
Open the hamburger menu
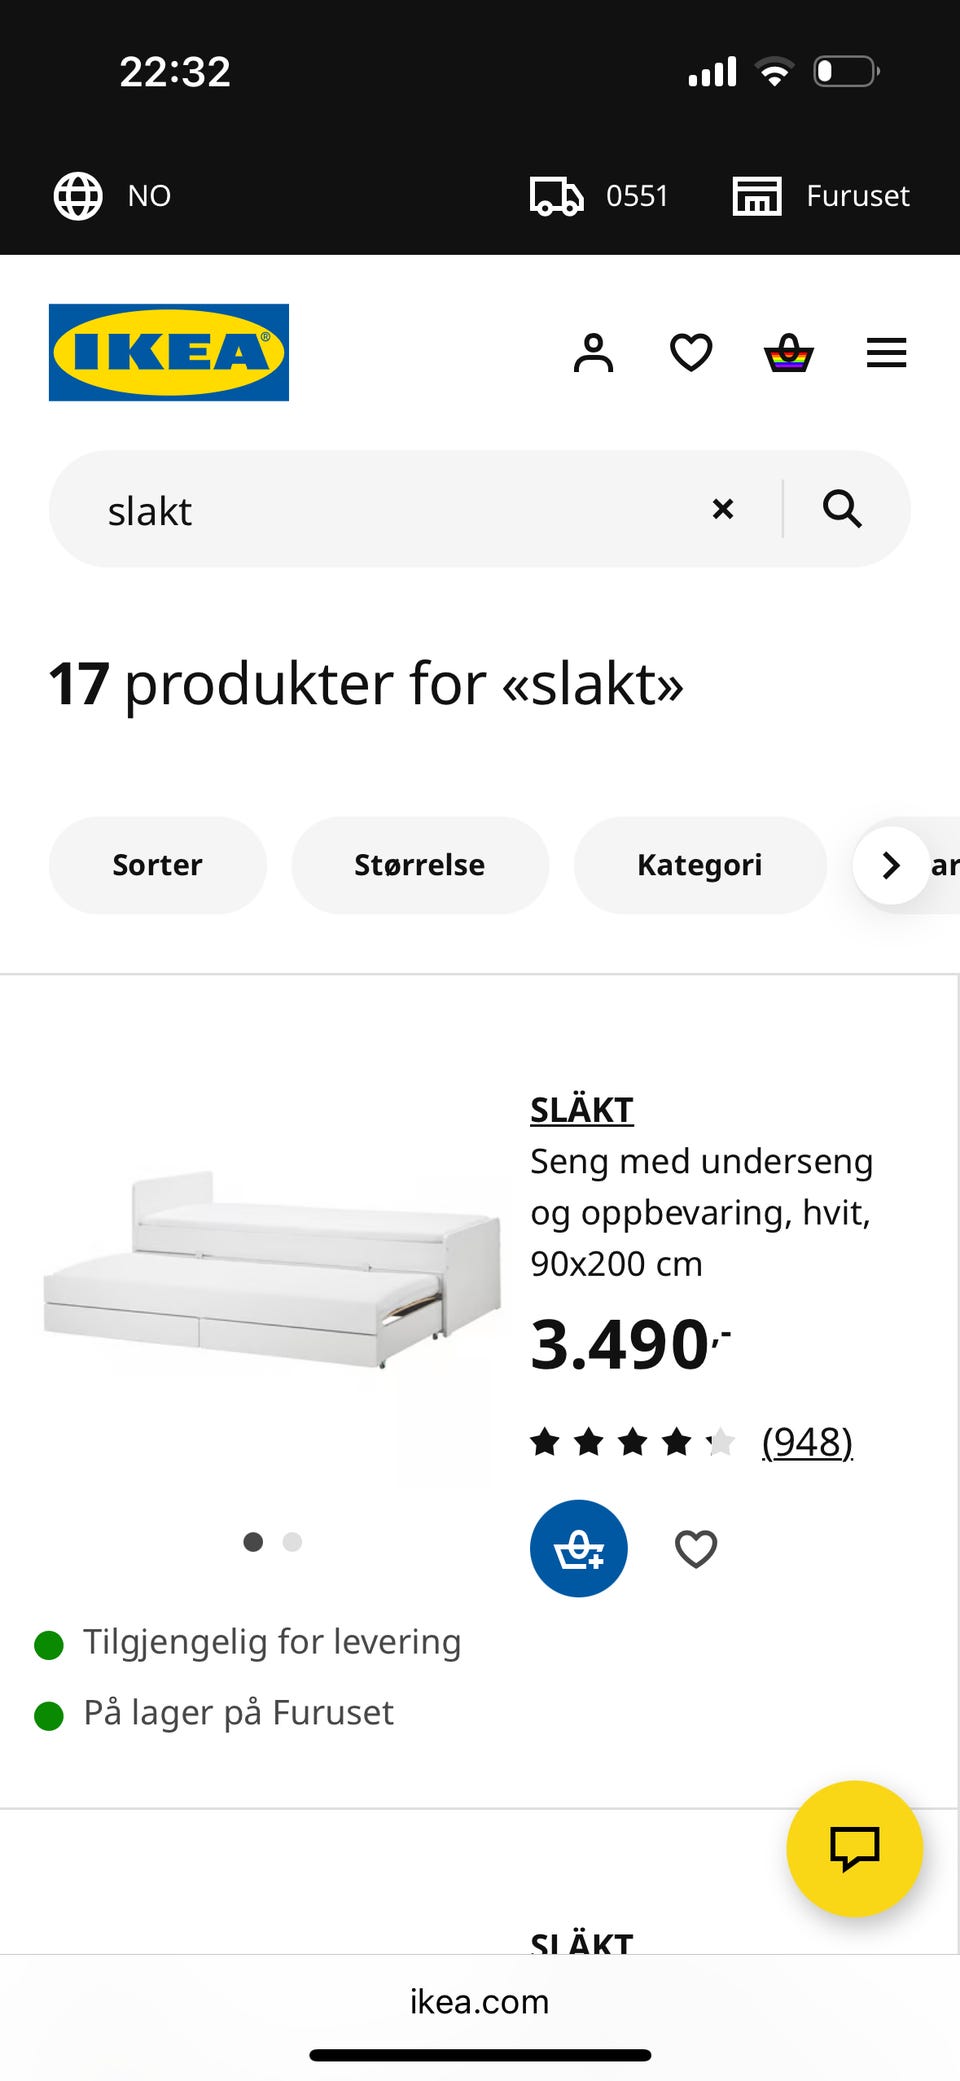point(886,353)
